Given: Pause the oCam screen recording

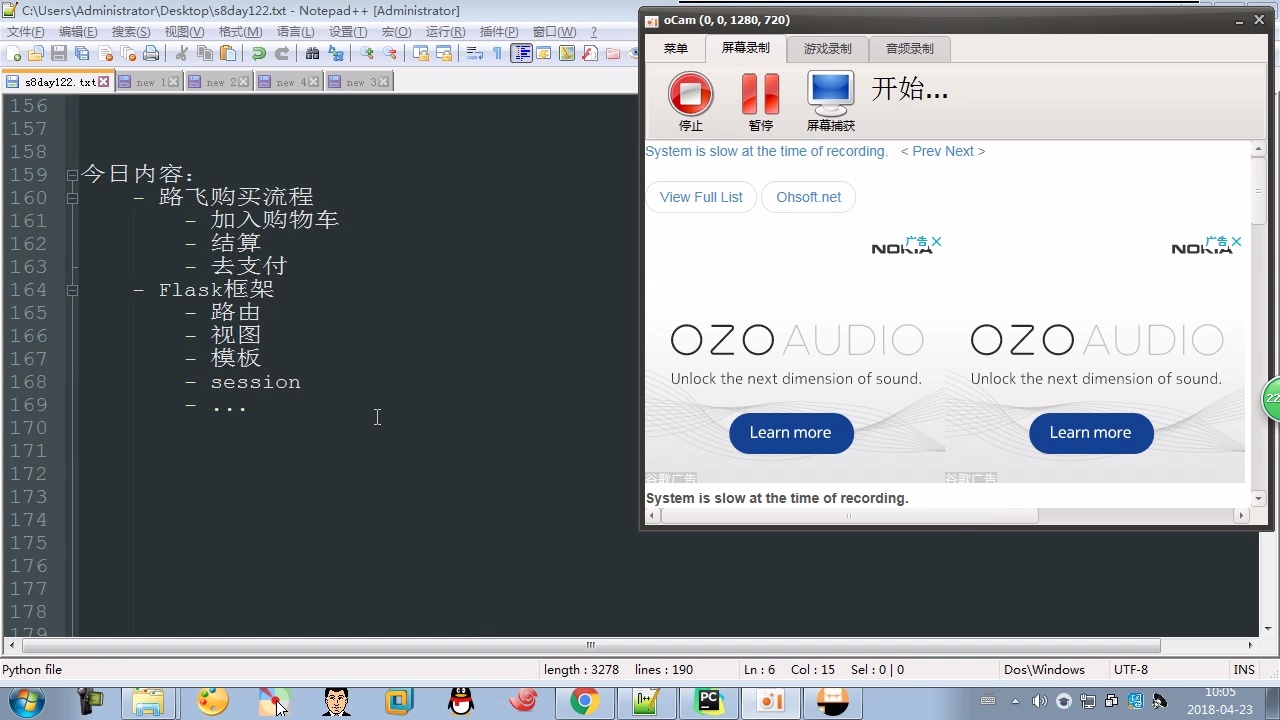Looking at the screenshot, I should pyautogui.click(x=760, y=94).
